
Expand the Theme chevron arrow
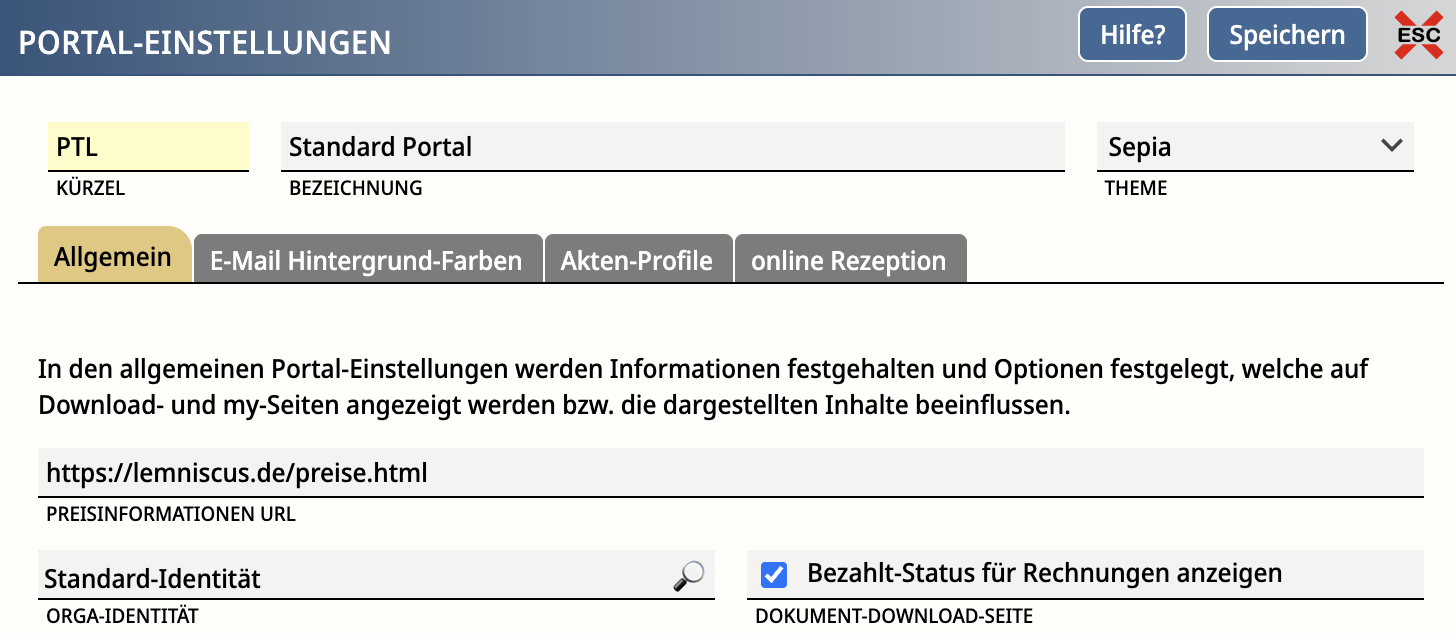click(x=1391, y=146)
